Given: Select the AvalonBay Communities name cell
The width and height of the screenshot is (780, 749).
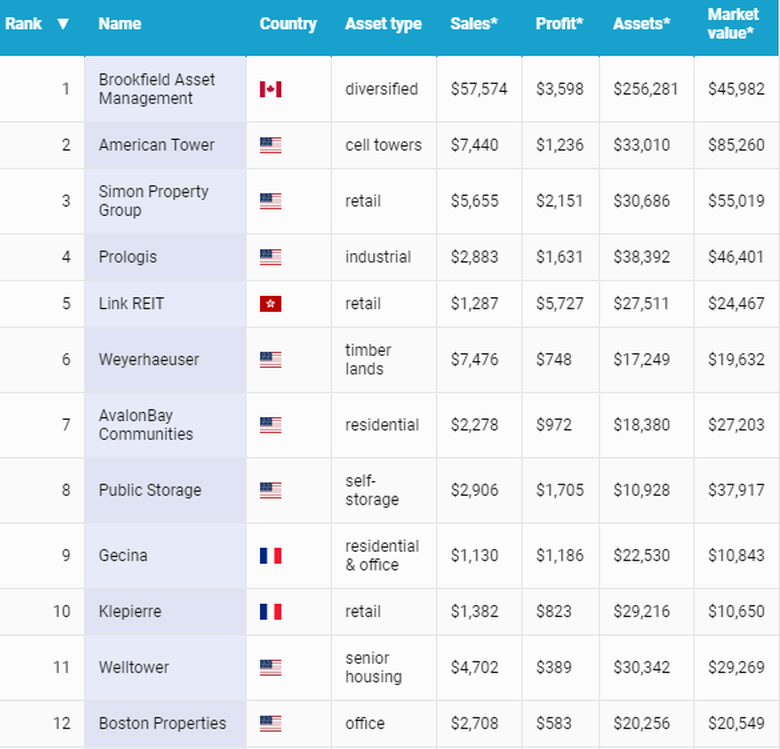Looking at the screenshot, I should tap(146, 425).
